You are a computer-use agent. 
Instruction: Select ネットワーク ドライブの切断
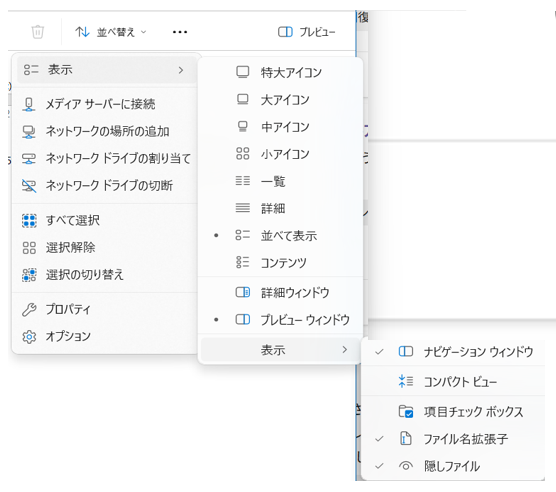[105, 185]
